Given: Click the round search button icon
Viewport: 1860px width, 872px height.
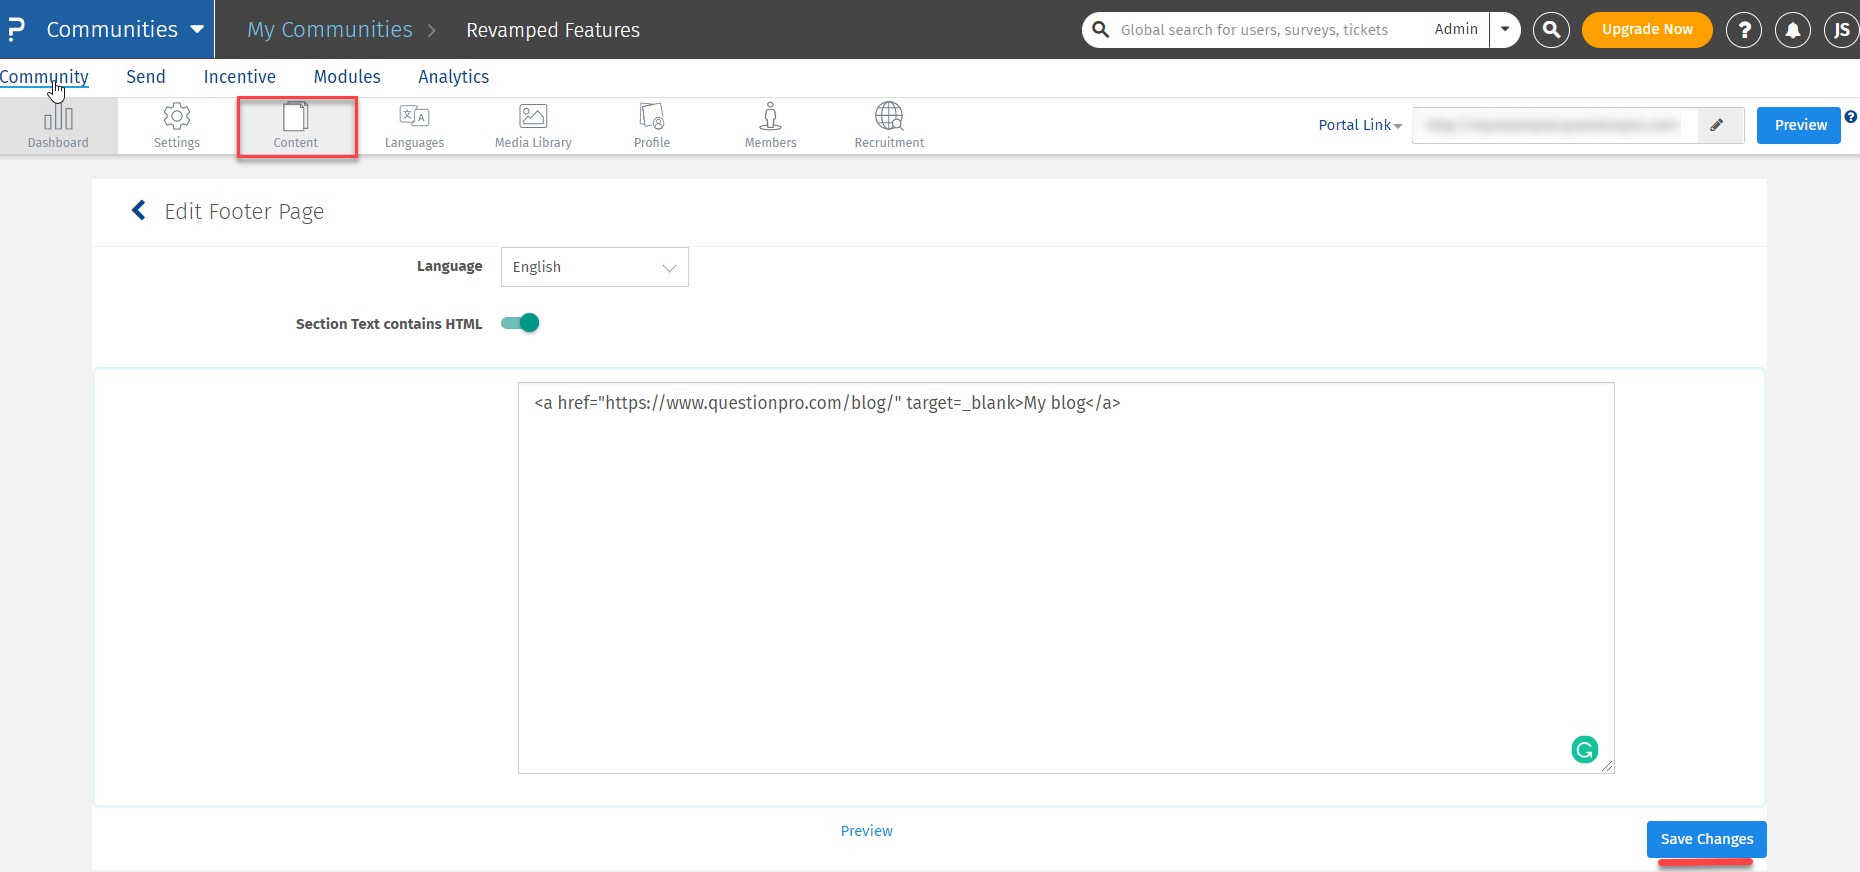Looking at the screenshot, I should (1552, 30).
